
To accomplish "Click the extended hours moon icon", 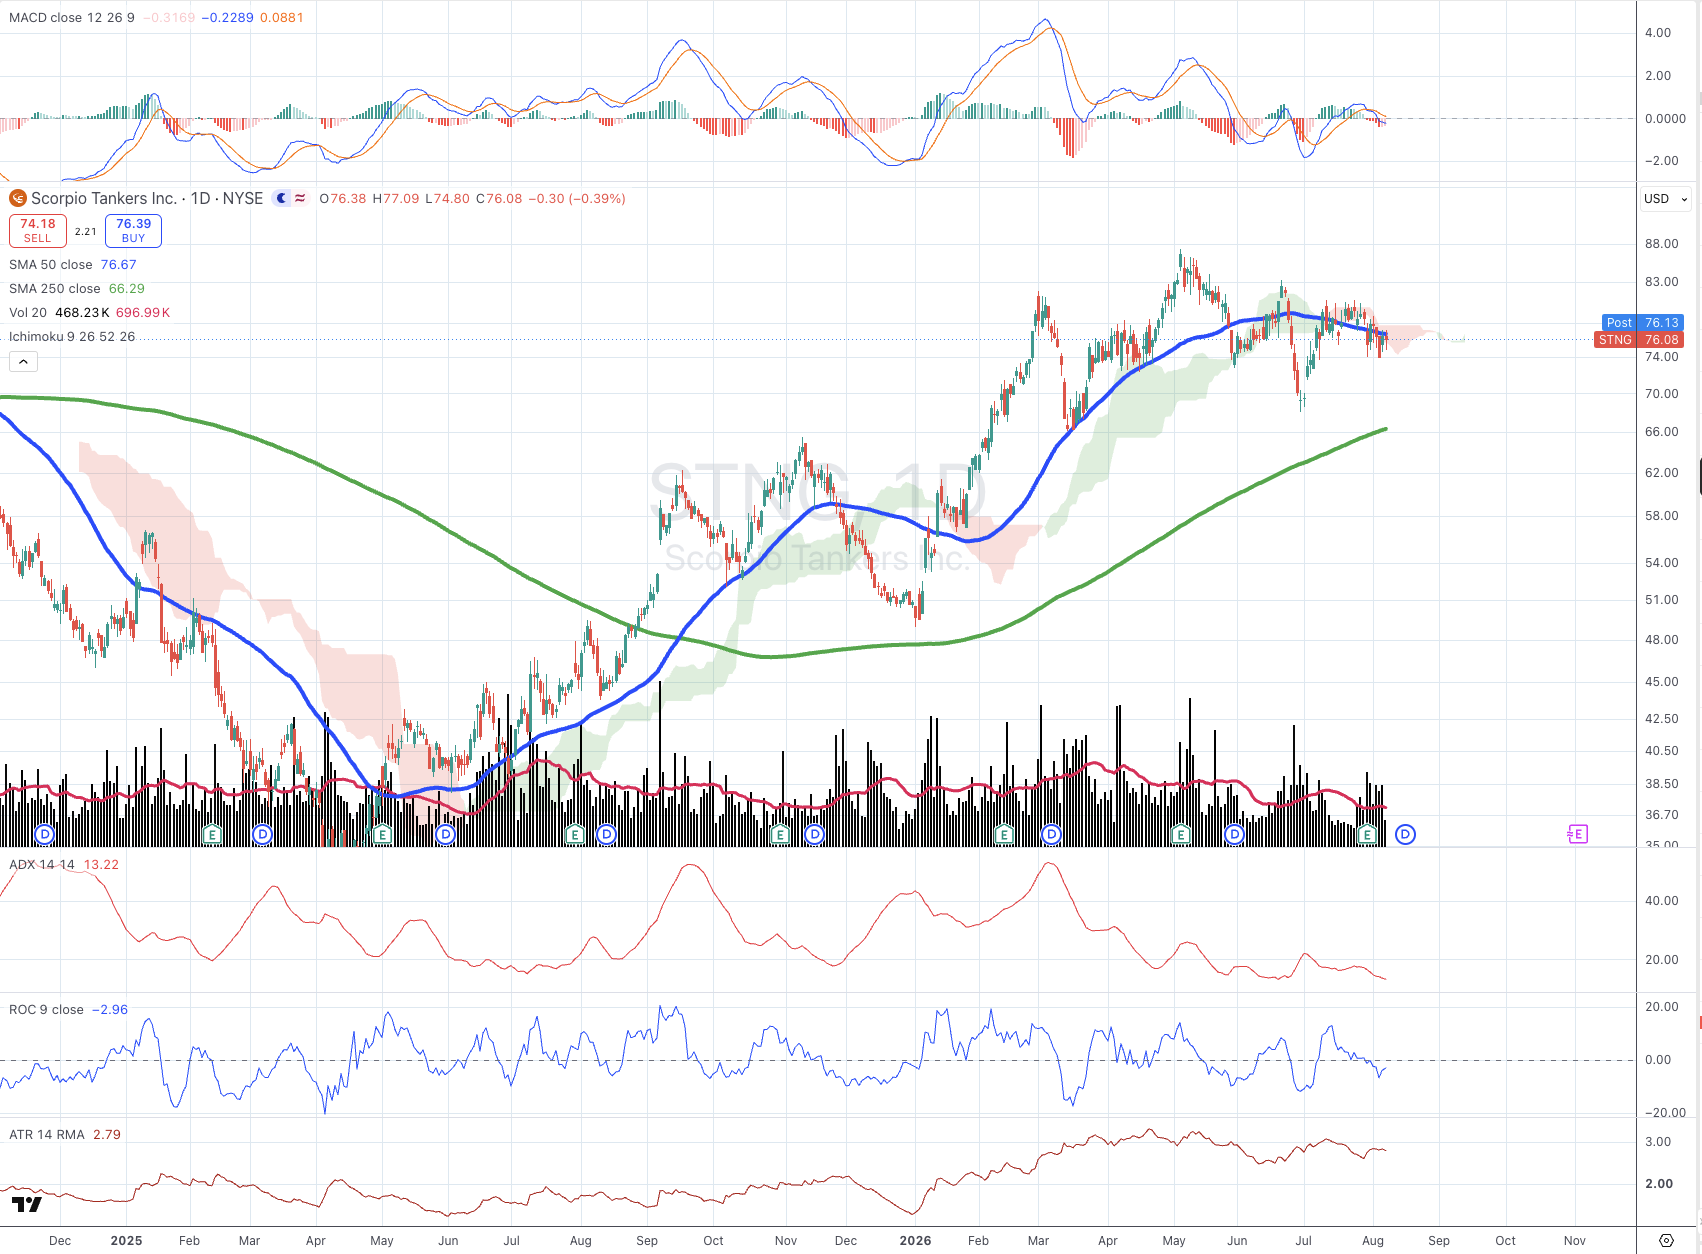I will point(282,198).
